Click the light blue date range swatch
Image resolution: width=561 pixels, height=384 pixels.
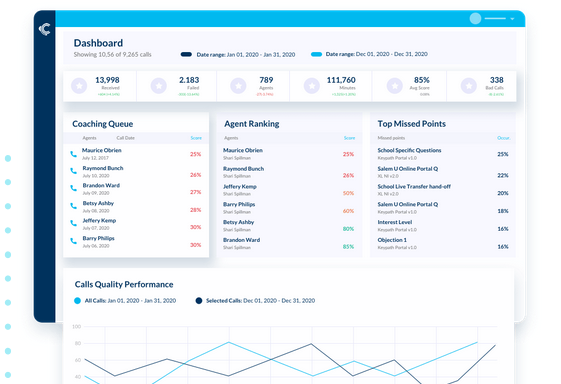[x=316, y=54]
